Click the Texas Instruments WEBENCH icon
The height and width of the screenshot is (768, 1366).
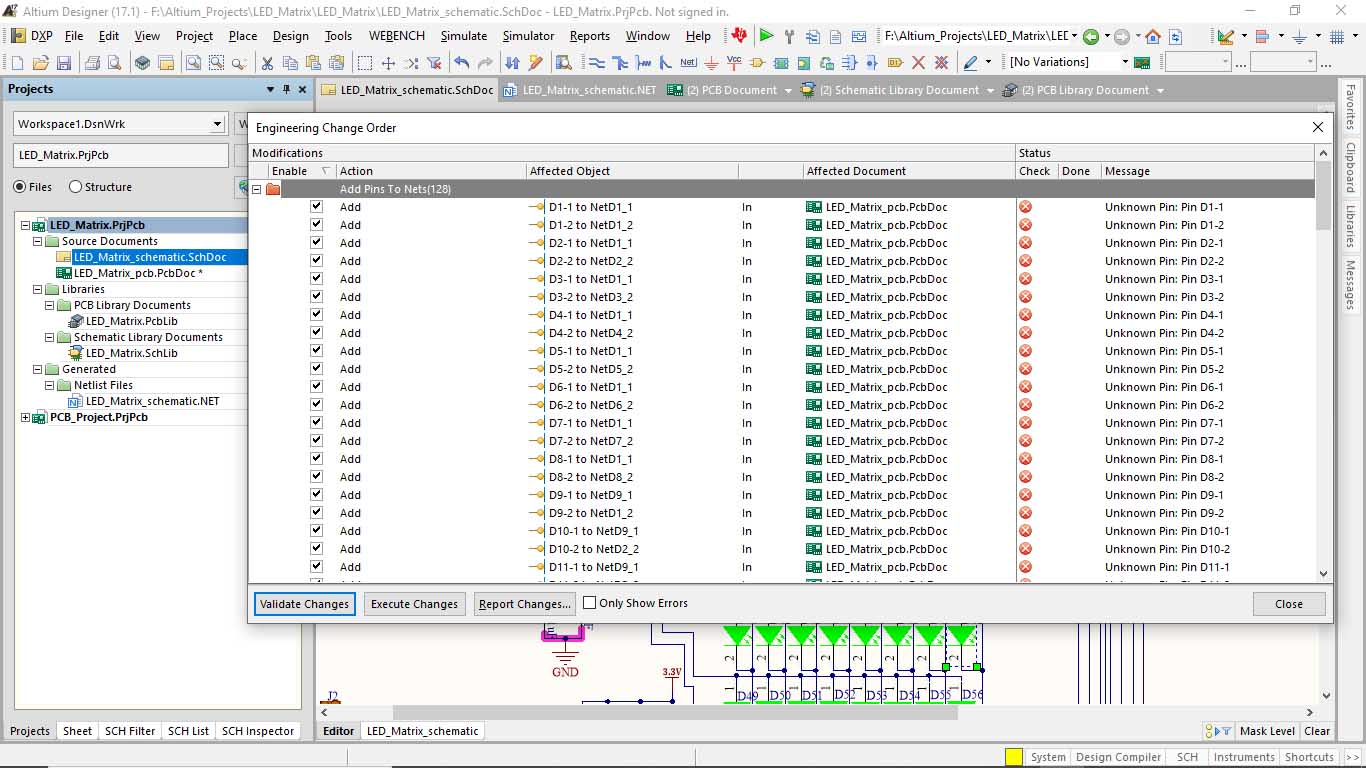(739, 36)
